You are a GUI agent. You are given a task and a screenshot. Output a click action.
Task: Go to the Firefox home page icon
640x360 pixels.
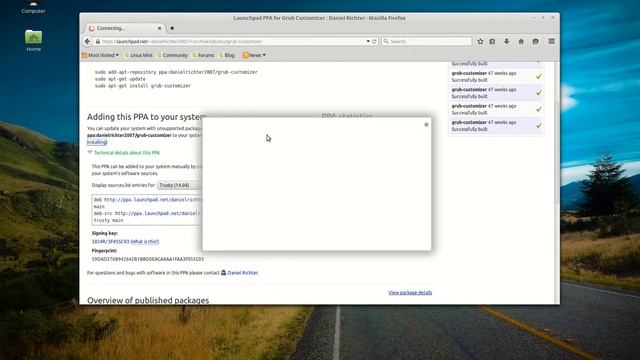[x=521, y=41]
